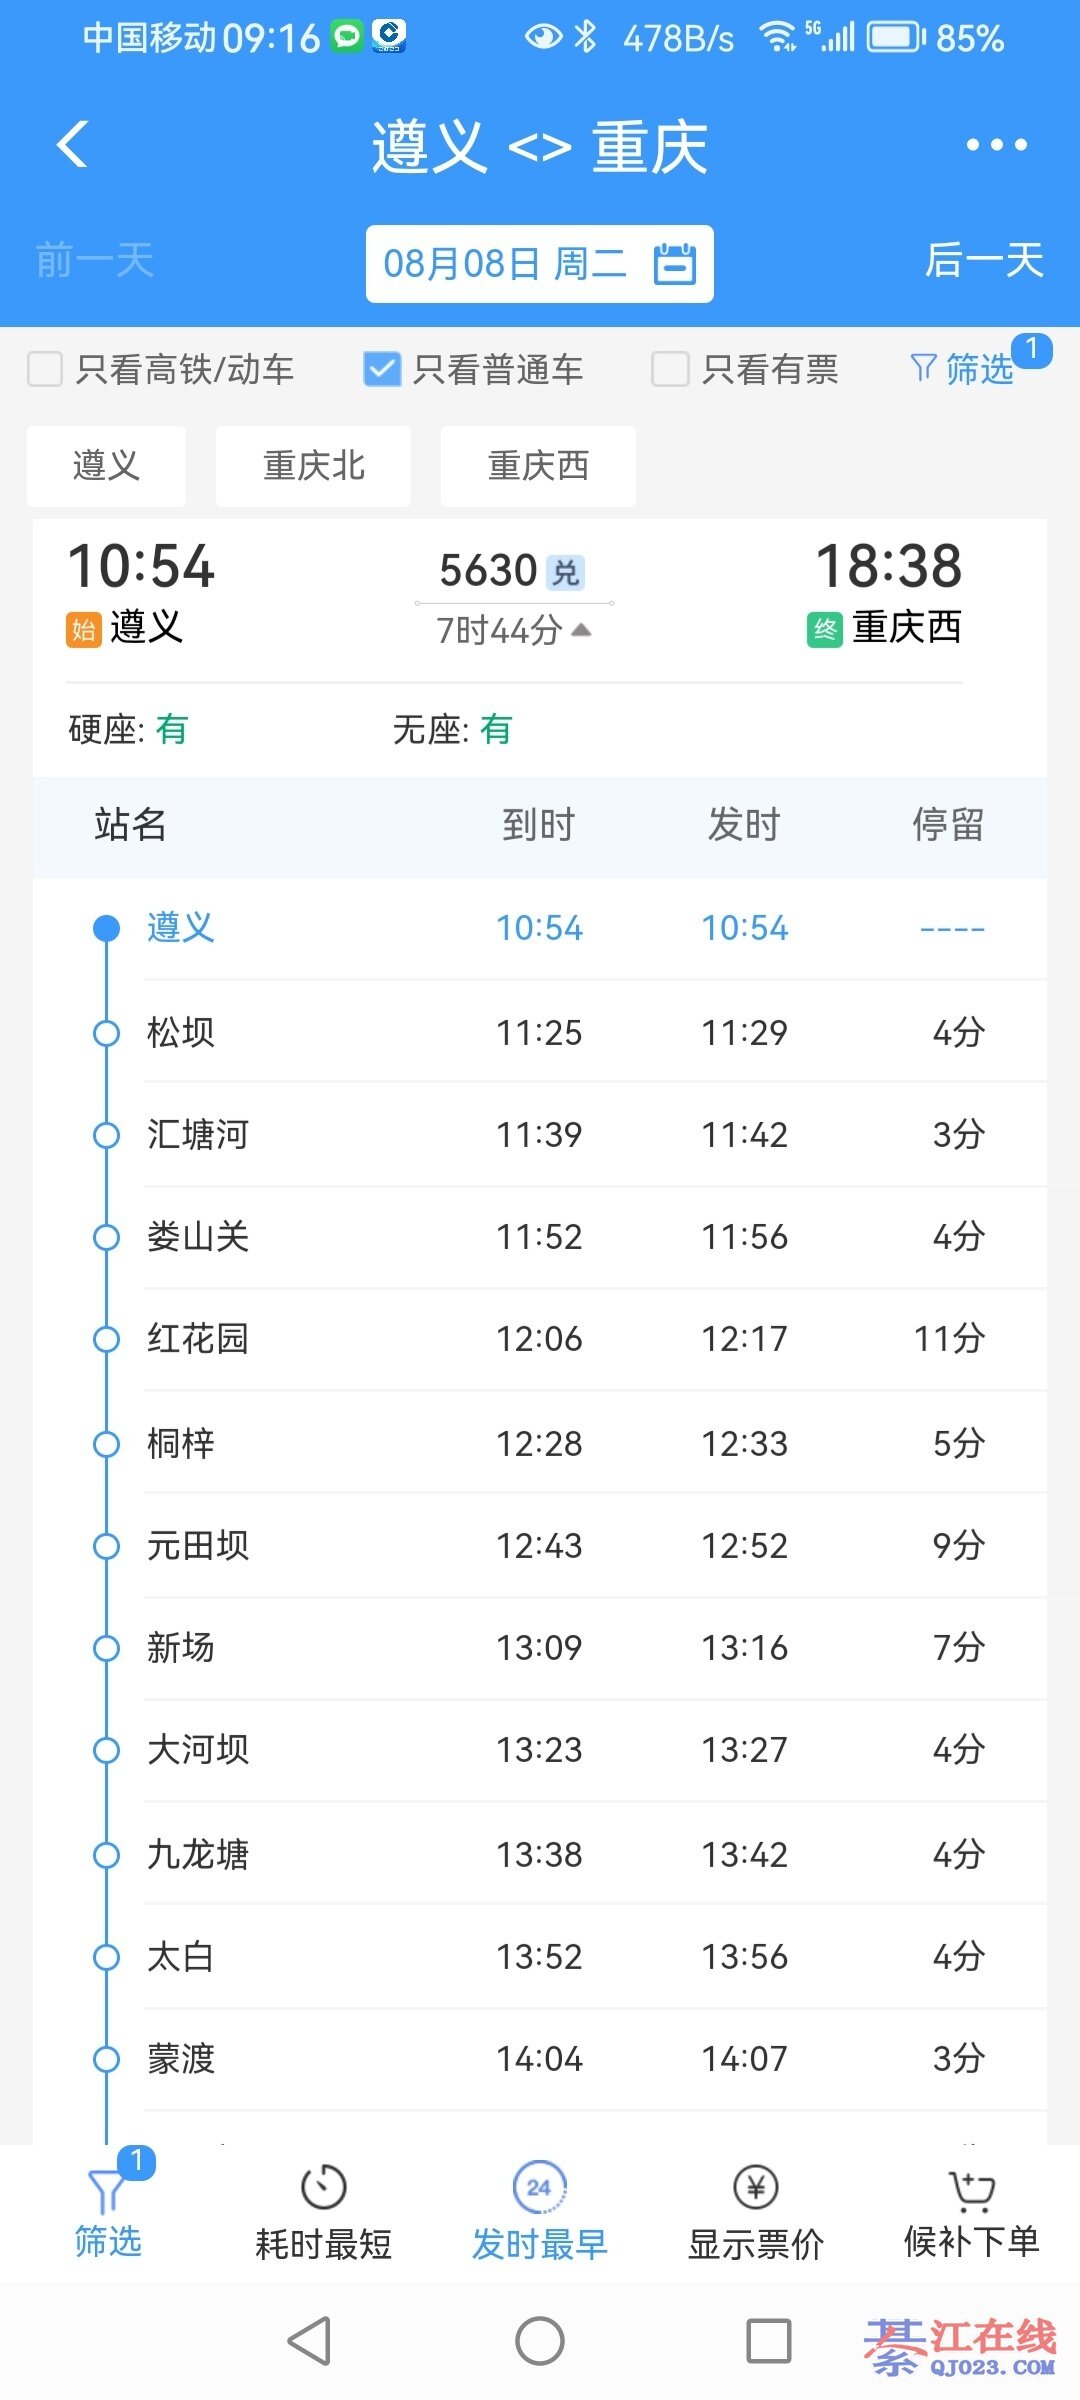Open the calendar date picker icon
1080x2400 pixels.
[675, 264]
